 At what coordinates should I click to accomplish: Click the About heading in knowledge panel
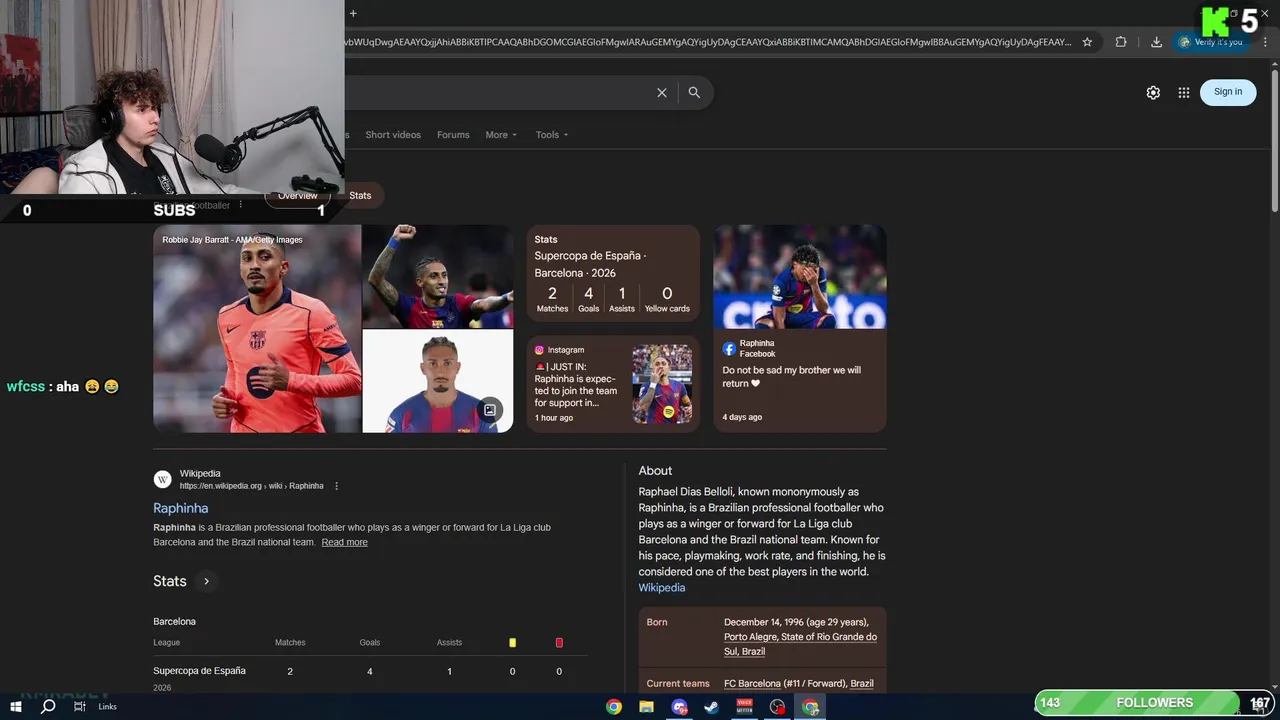tap(655, 471)
